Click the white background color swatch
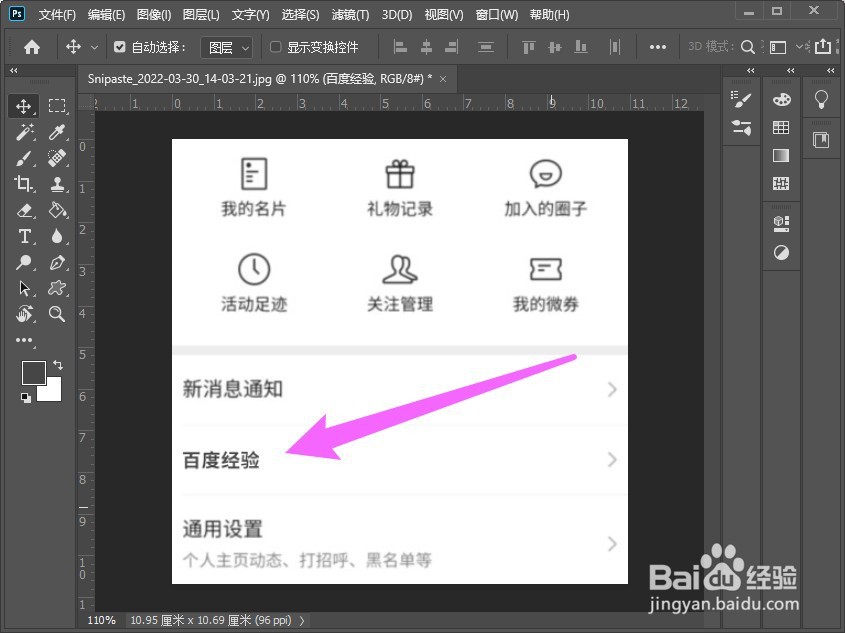Screen dimensions: 845x633 [x=52, y=391]
